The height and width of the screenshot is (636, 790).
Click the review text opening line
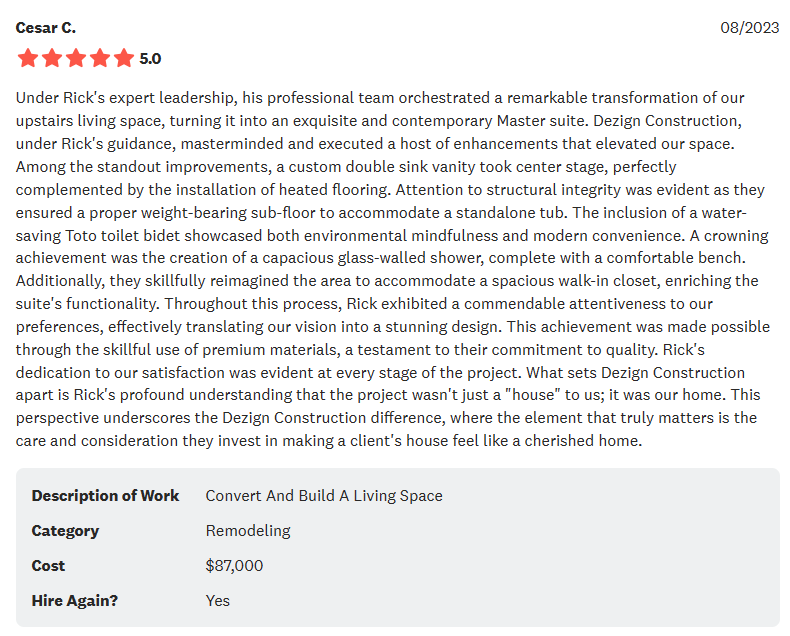(380, 98)
